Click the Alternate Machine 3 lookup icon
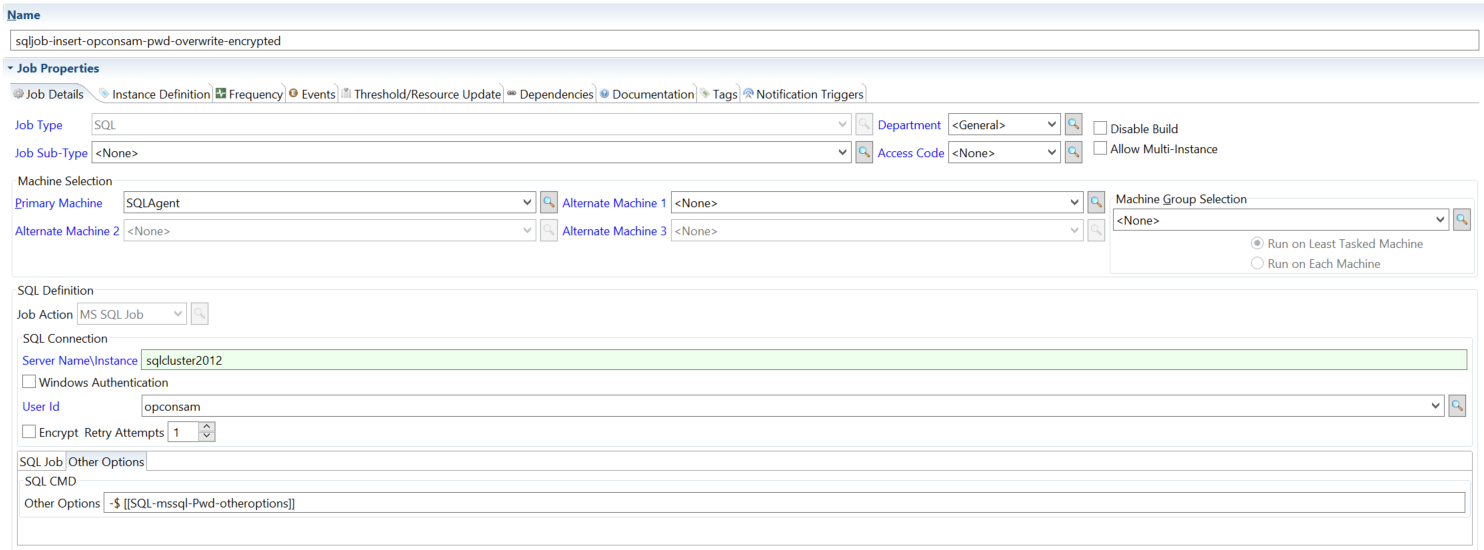 1096,231
